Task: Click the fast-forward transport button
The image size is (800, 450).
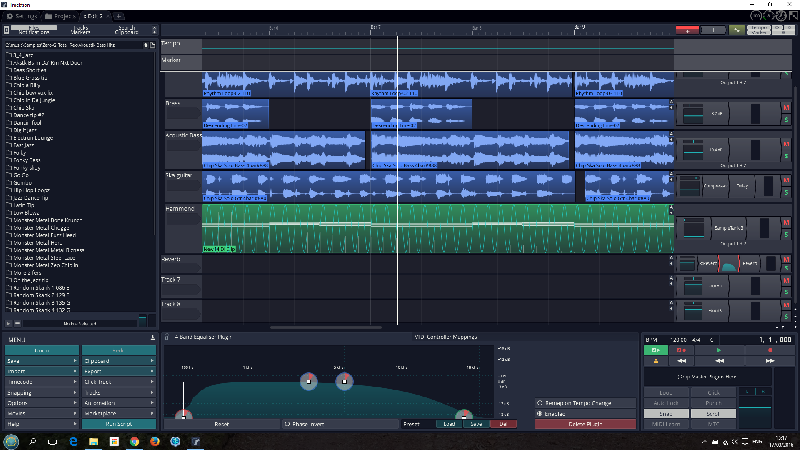Action: (769, 361)
